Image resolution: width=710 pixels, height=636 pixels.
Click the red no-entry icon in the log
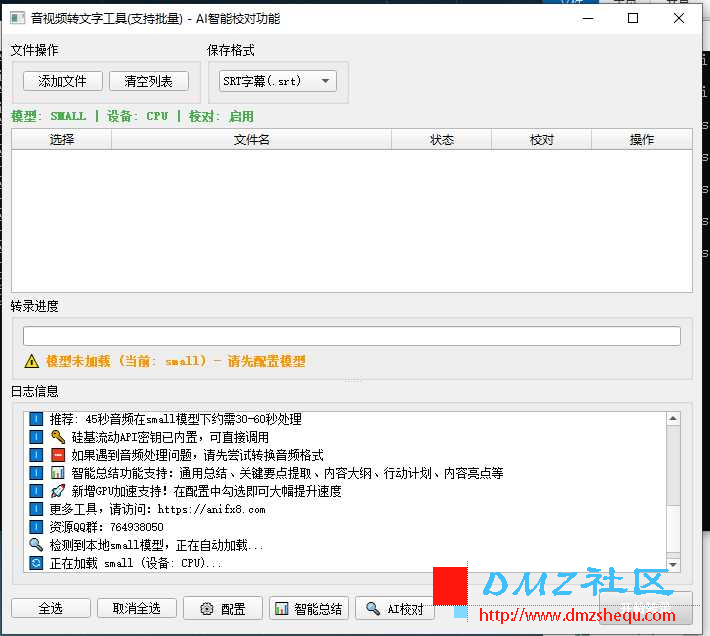58,455
